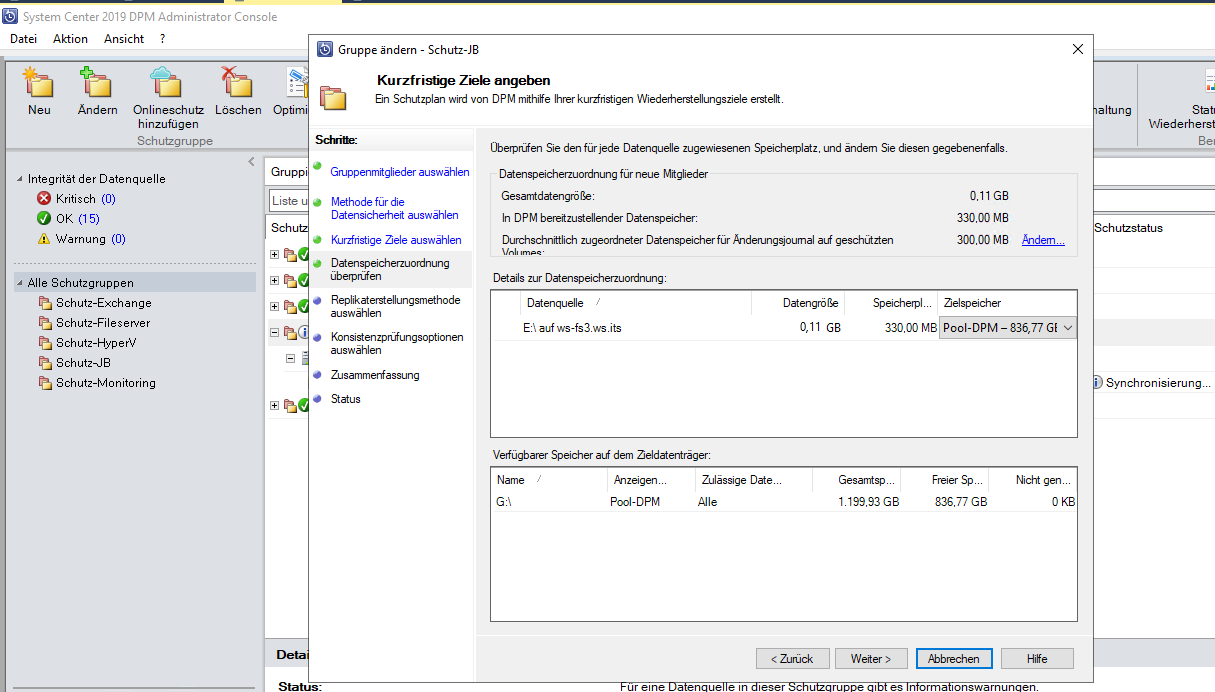Click wizard header folder icon
Image resolution: width=1215 pixels, height=692 pixels.
pos(333,96)
